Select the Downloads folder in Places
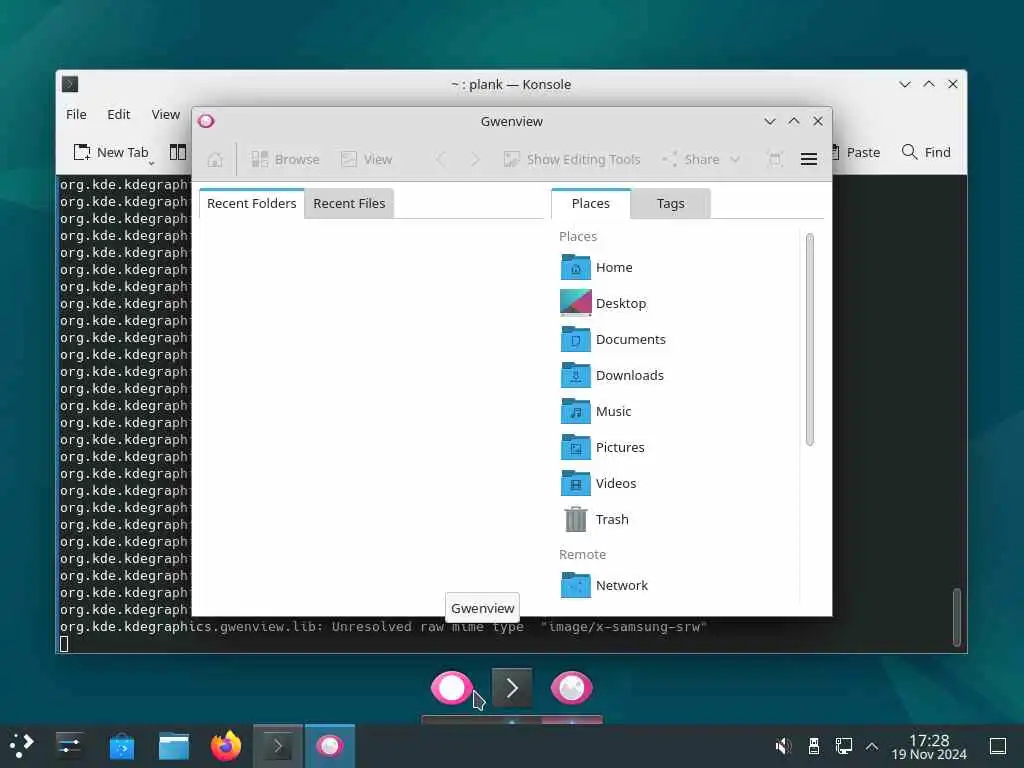This screenshot has height=768, width=1024. click(612, 375)
